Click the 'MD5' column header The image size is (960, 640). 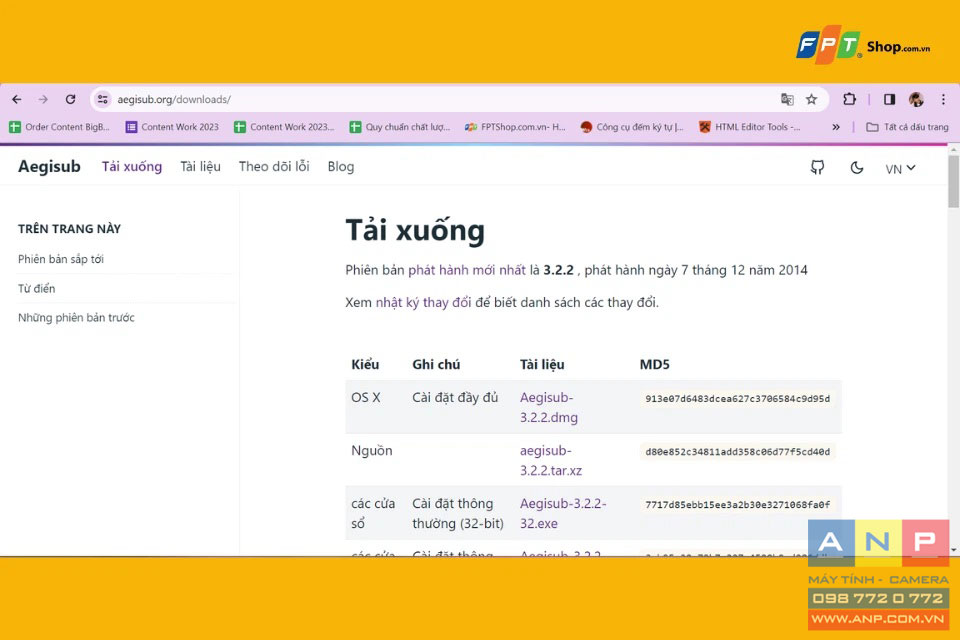(654, 364)
